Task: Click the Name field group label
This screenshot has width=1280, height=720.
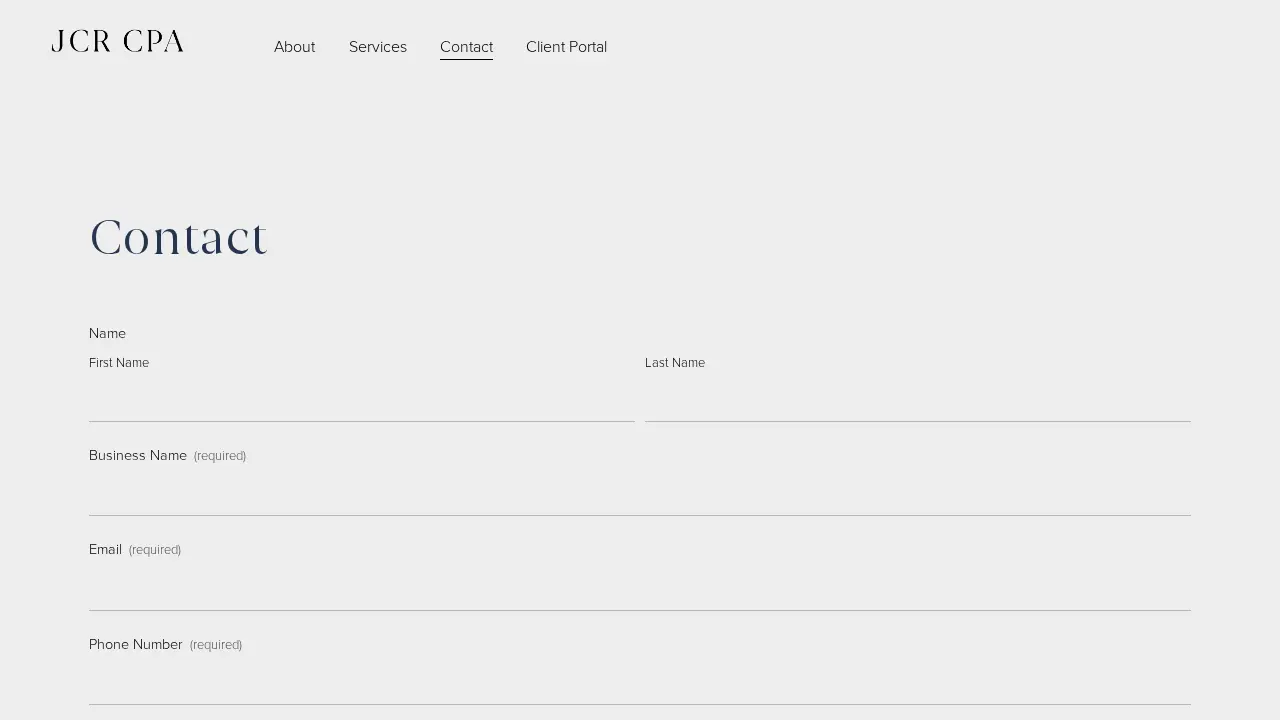Action: click(107, 333)
